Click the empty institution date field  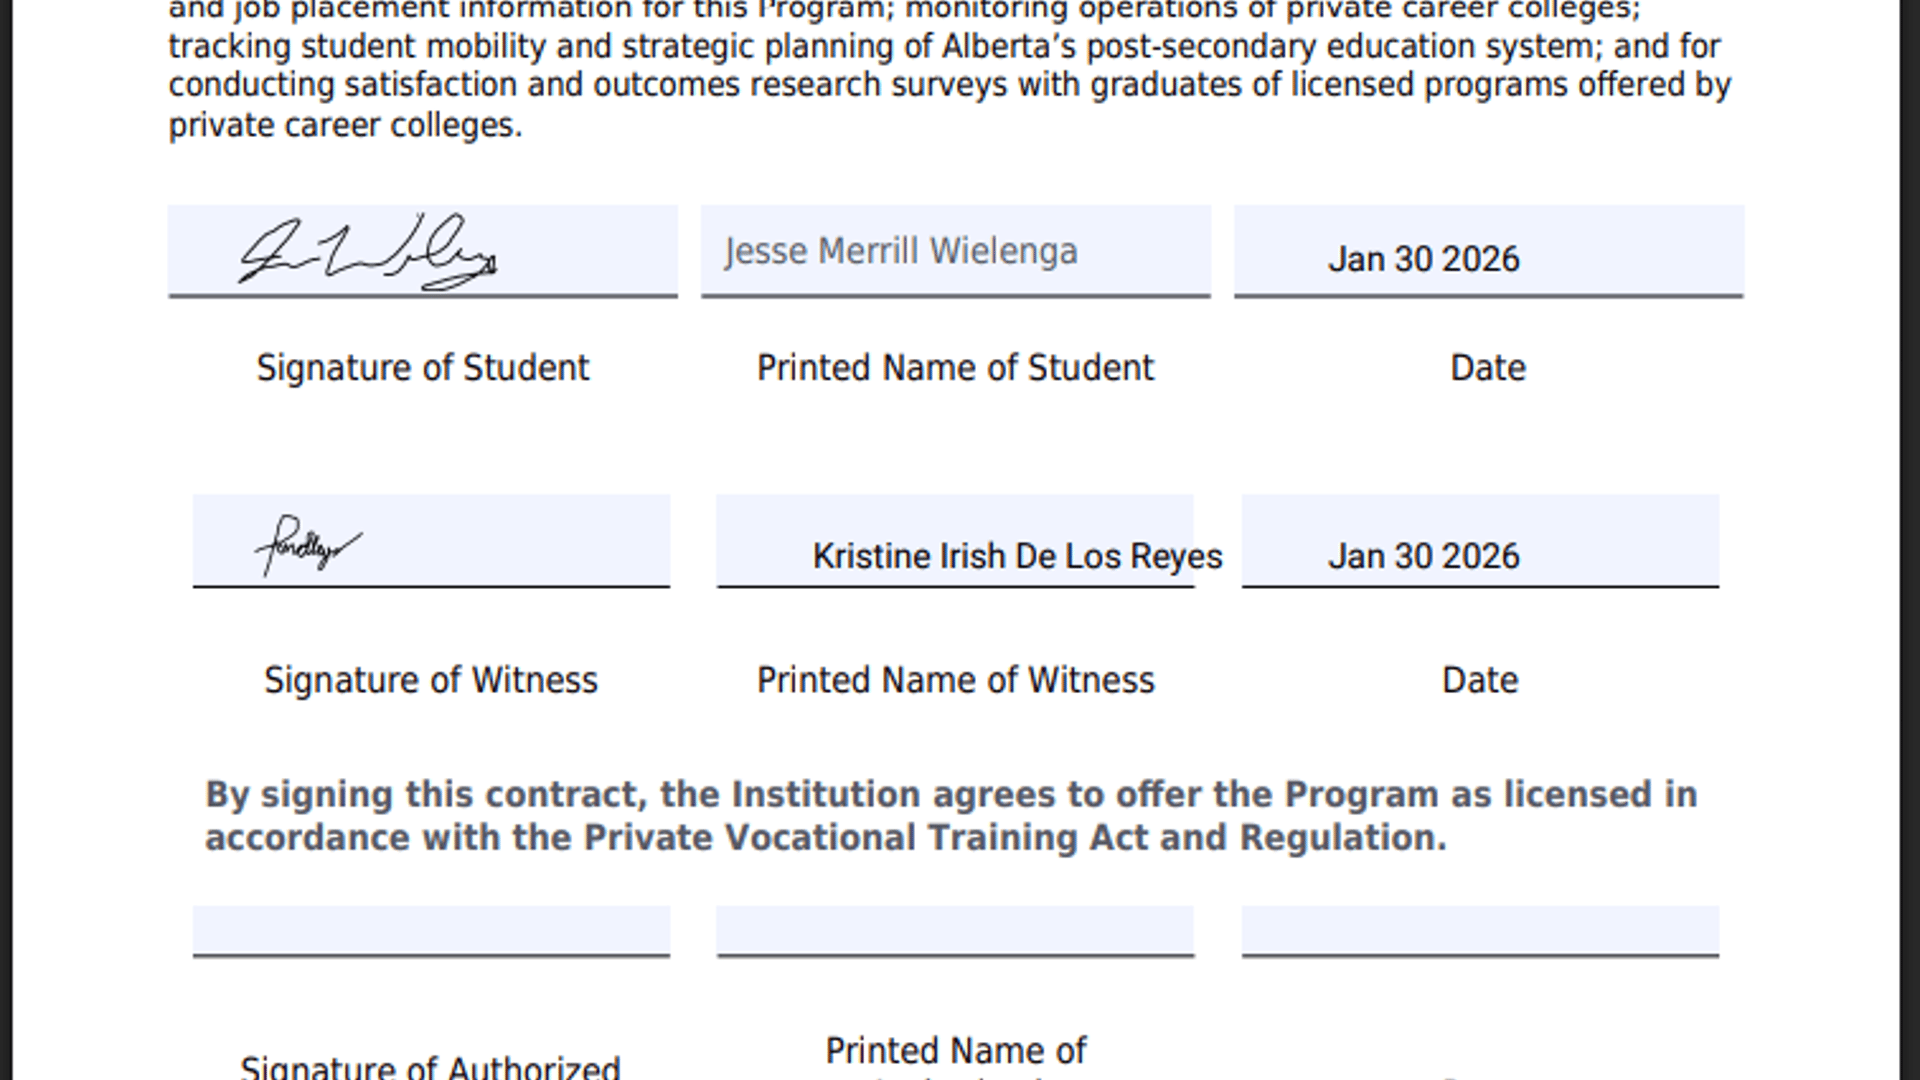1480,930
